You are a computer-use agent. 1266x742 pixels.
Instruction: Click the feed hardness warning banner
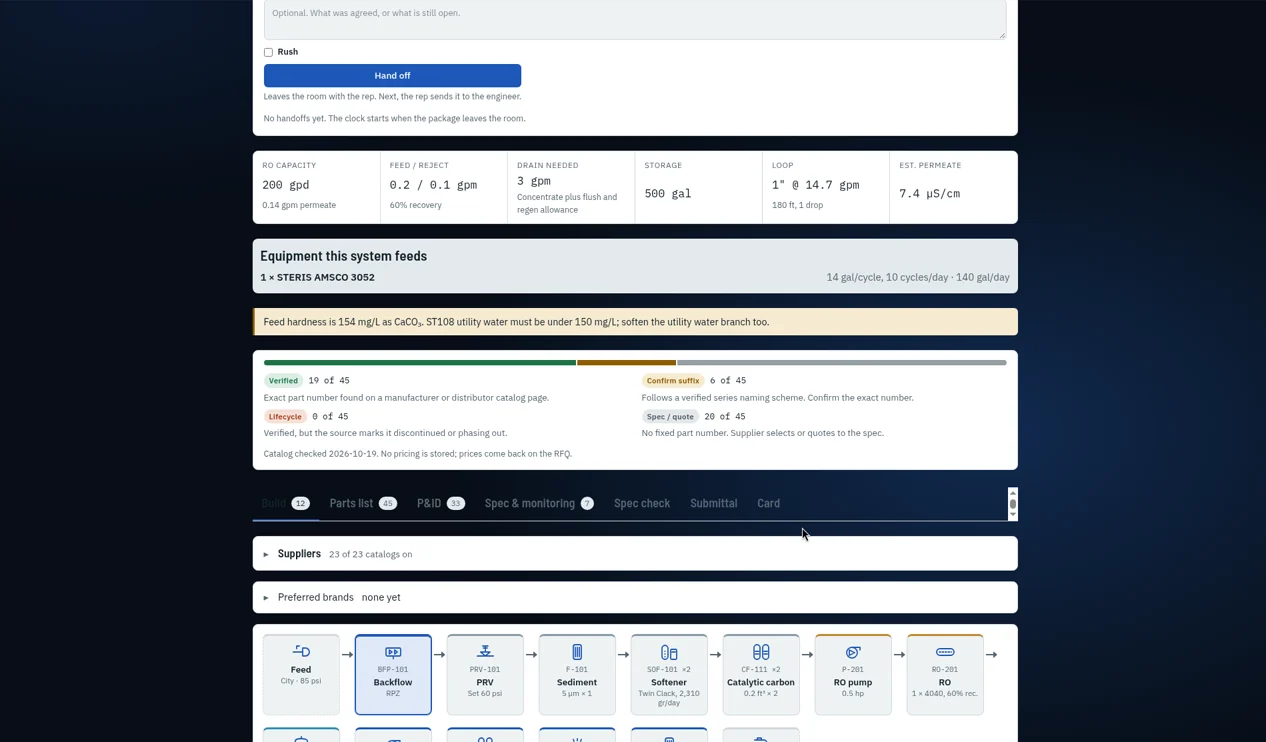click(x=635, y=322)
